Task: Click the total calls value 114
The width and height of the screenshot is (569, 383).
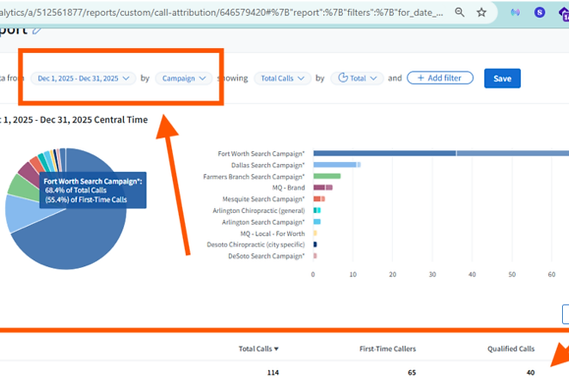Action: tap(273, 373)
